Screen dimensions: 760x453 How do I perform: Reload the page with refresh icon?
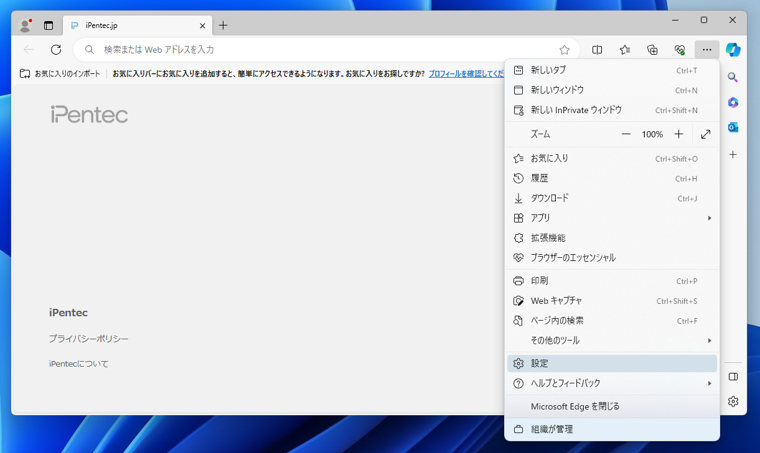(56, 49)
